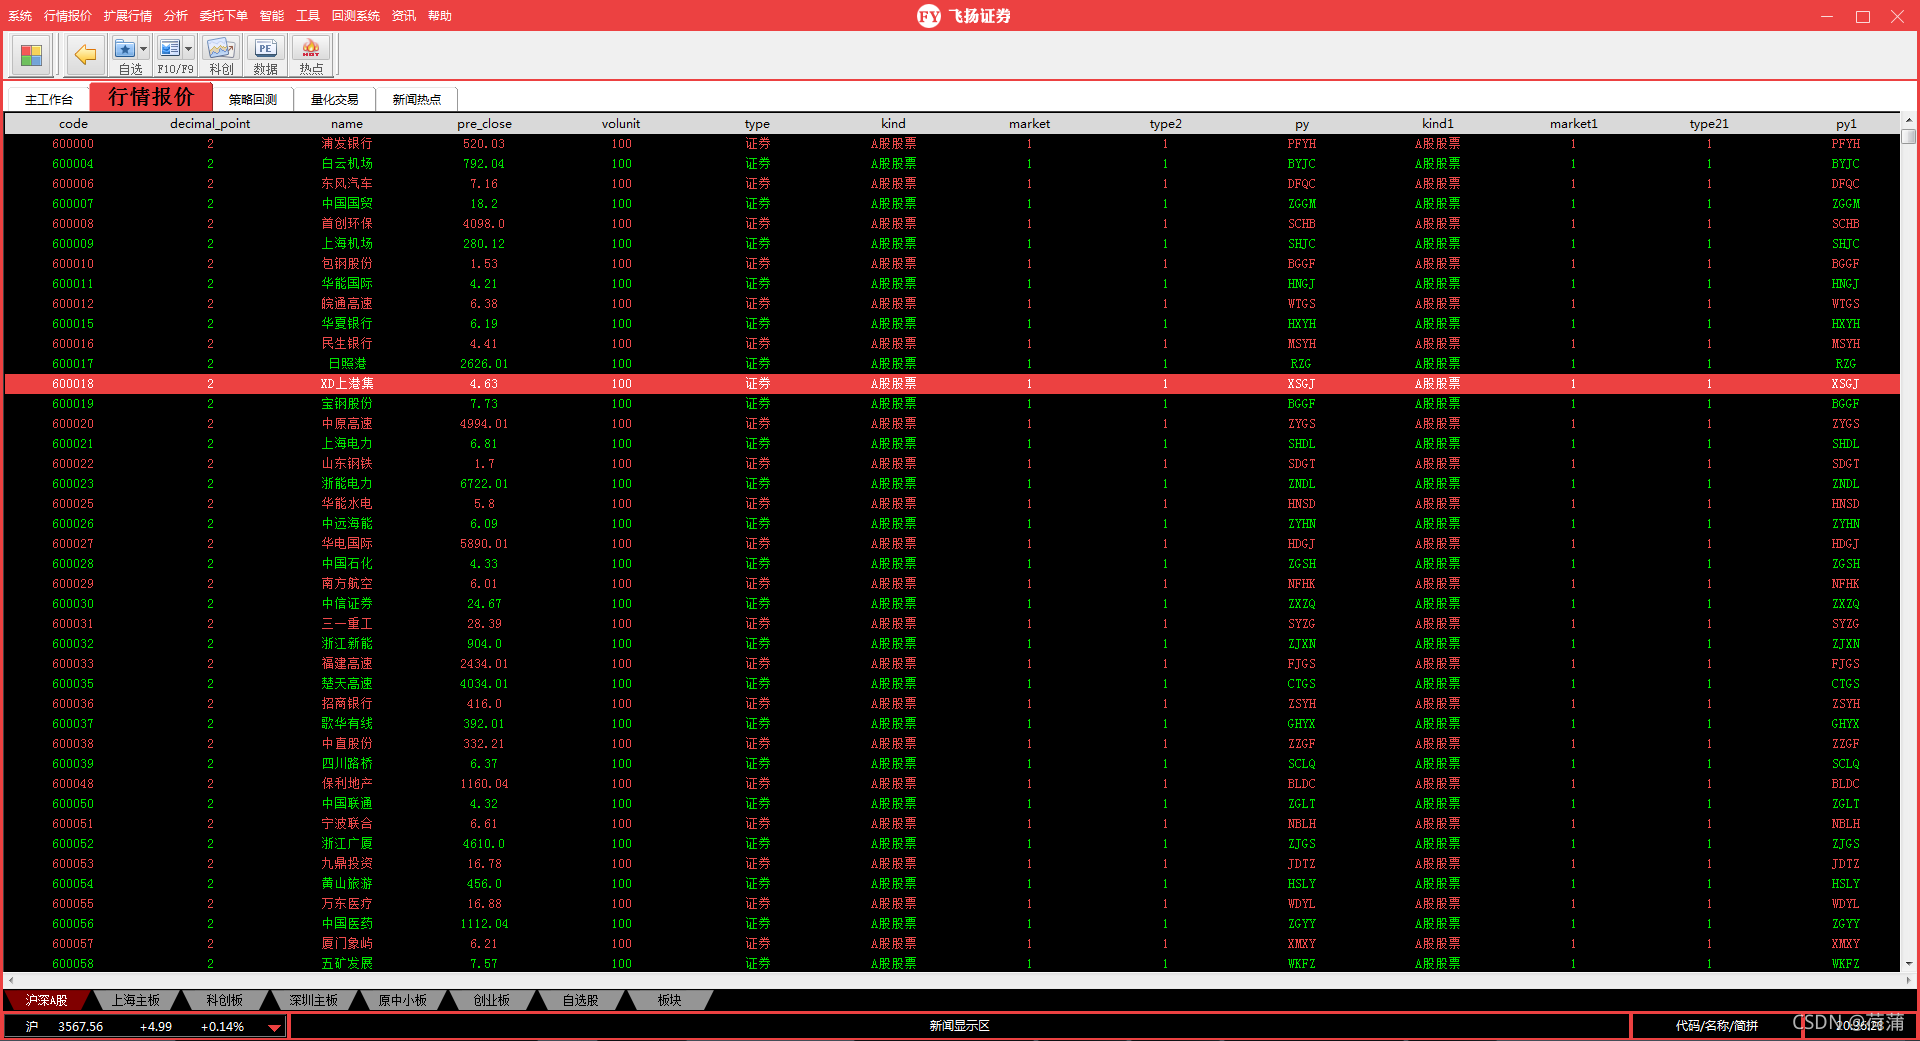
Task: Select the 招商银行 stock name
Action: click(347, 704)
